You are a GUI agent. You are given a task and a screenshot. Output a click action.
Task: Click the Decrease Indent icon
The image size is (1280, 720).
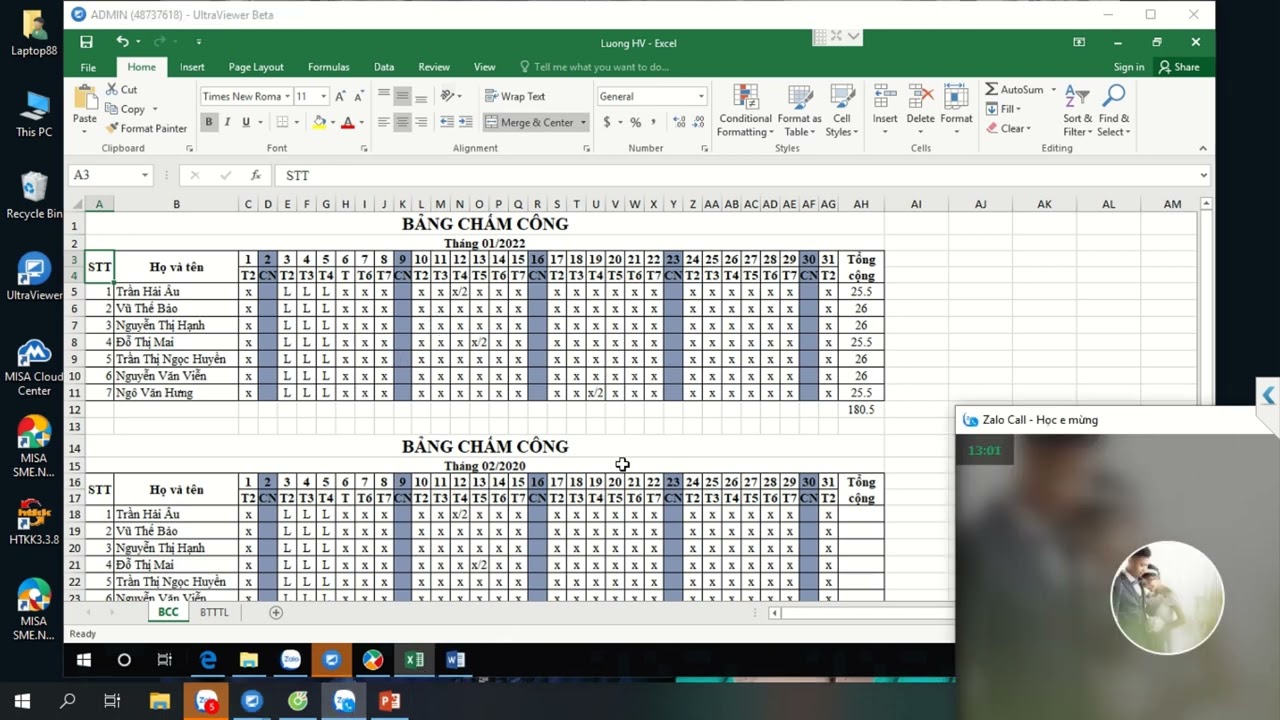(447, 122)
